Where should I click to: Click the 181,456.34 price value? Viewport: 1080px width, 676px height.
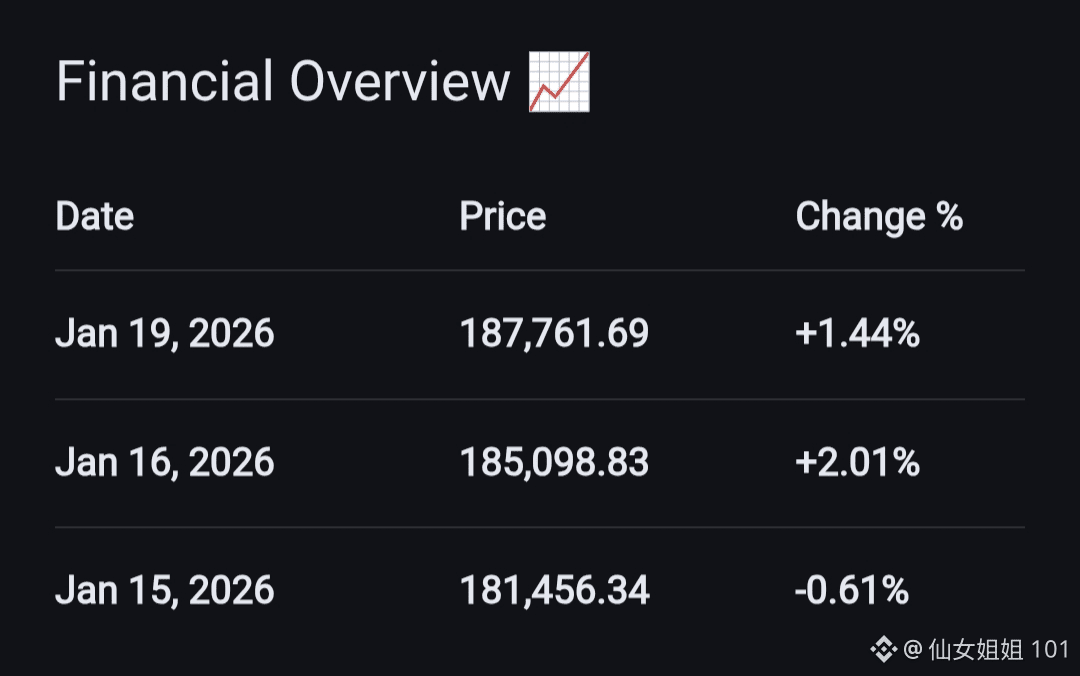[x=554, y=590]
